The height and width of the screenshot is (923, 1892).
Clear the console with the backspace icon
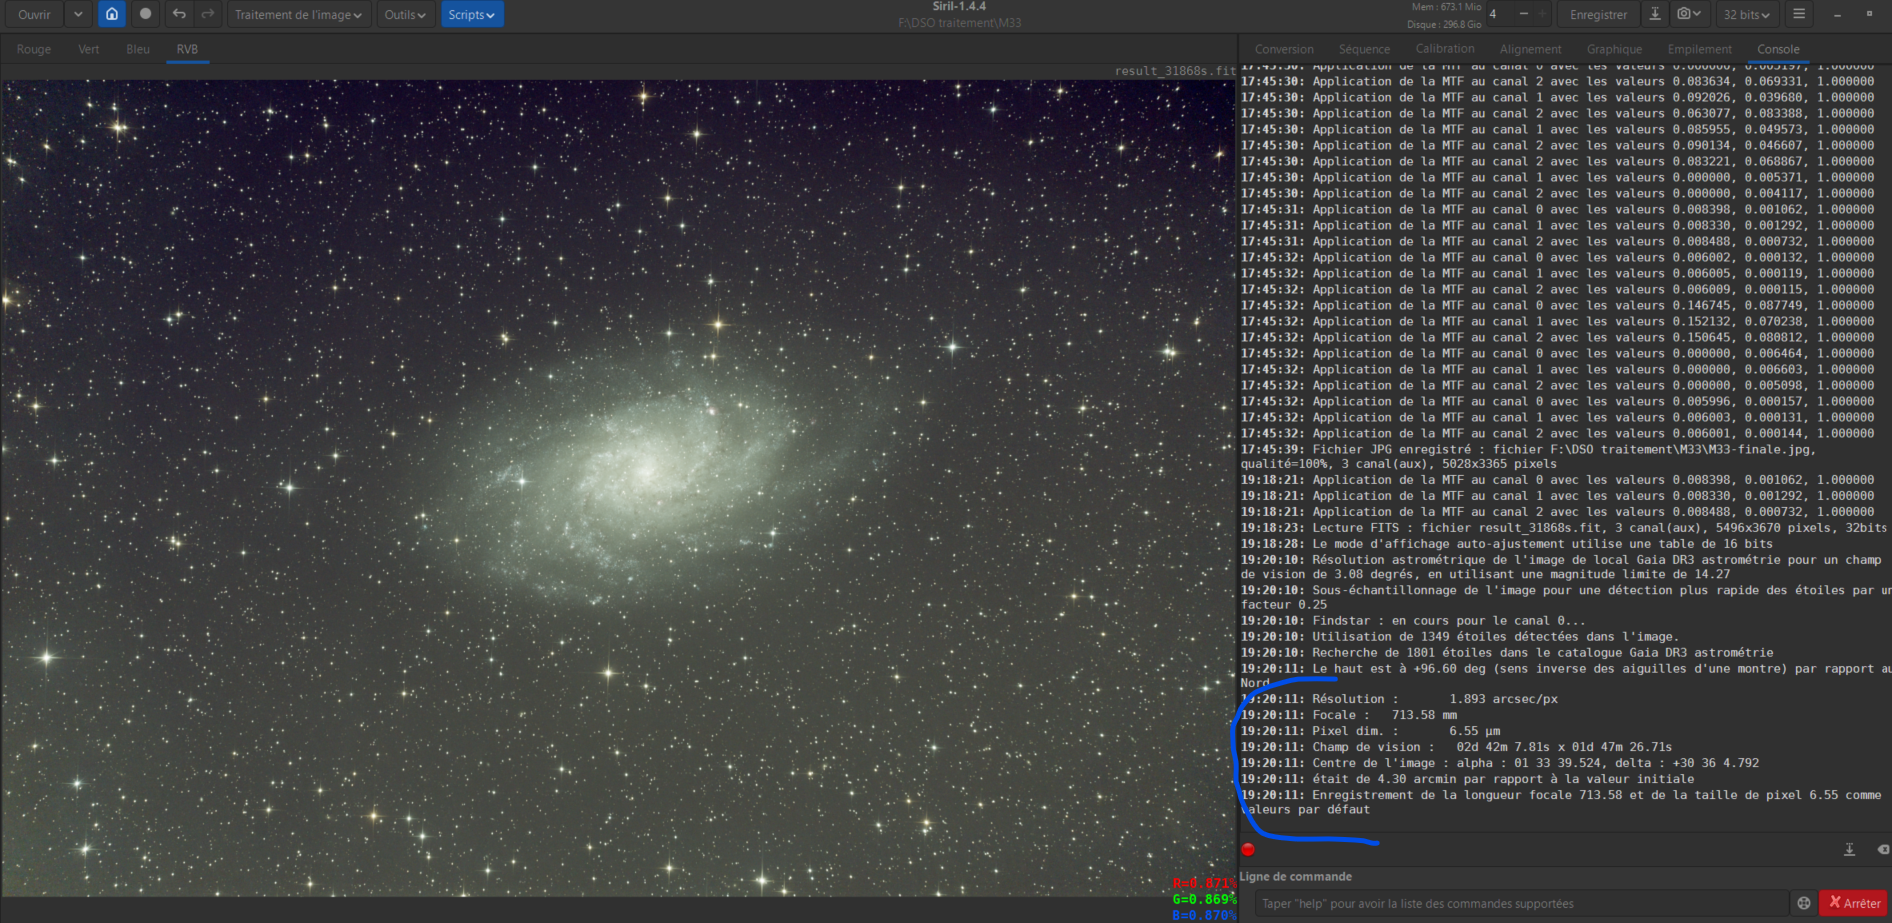(1883, 849)
